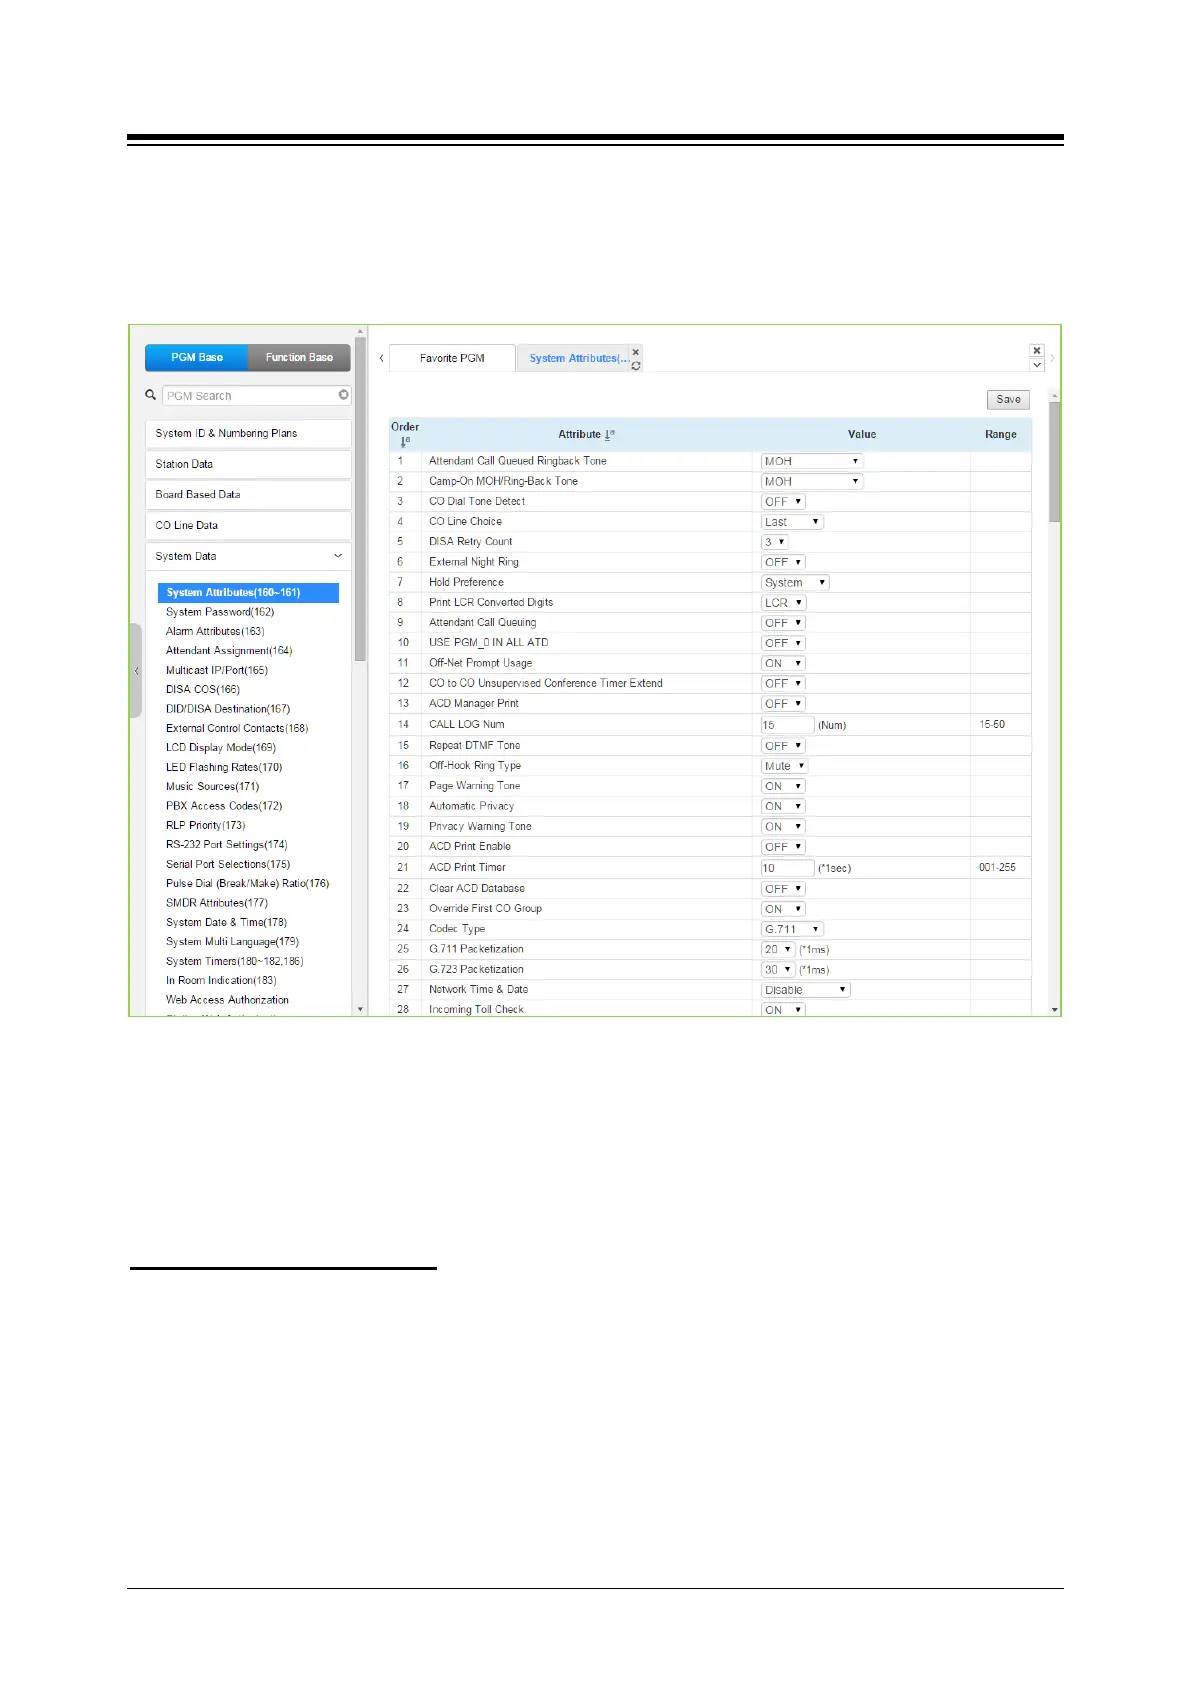Open Alarm Attributes(163)
This screenshot has width=1191, height=1684.
[x=215, y=631]
